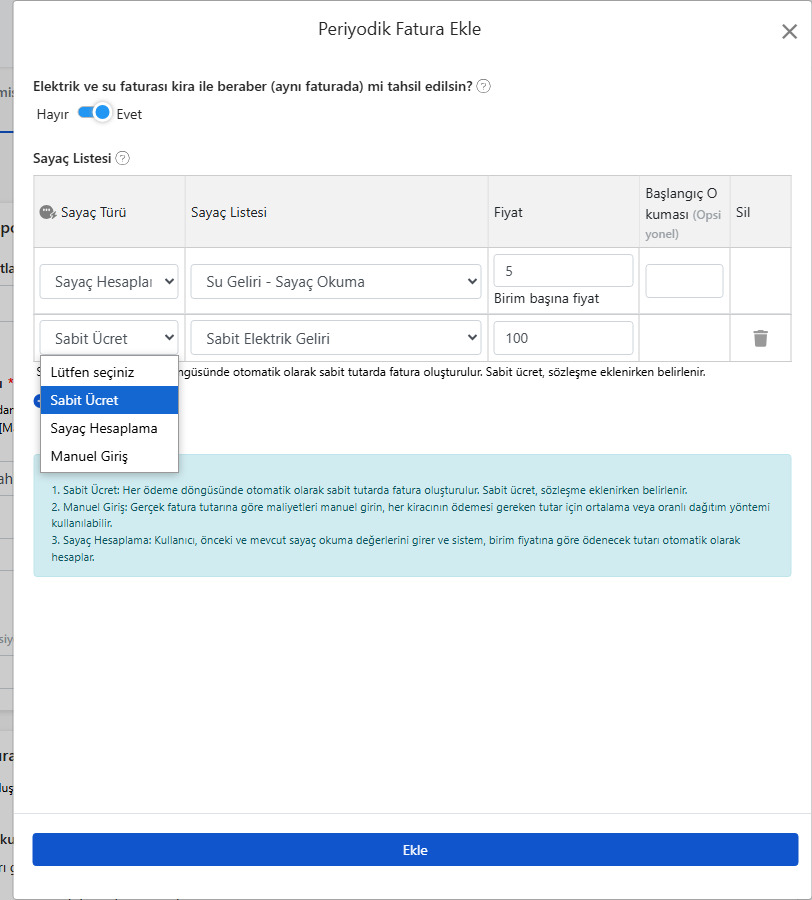The width and height of the screenshot is (812, 900).
Task: Open the Sayaç Hesaplama type dropdown in first row
Action: [x=109, y=281]
